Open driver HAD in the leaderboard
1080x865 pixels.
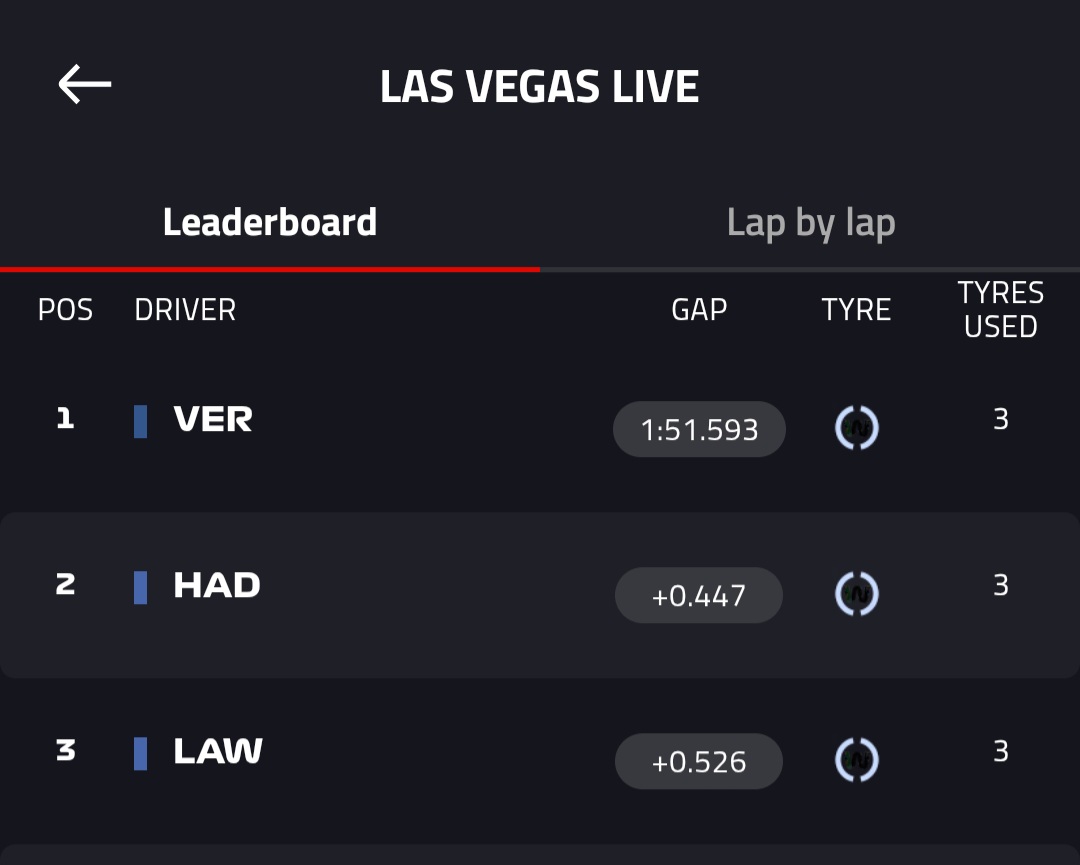point(217,586)
